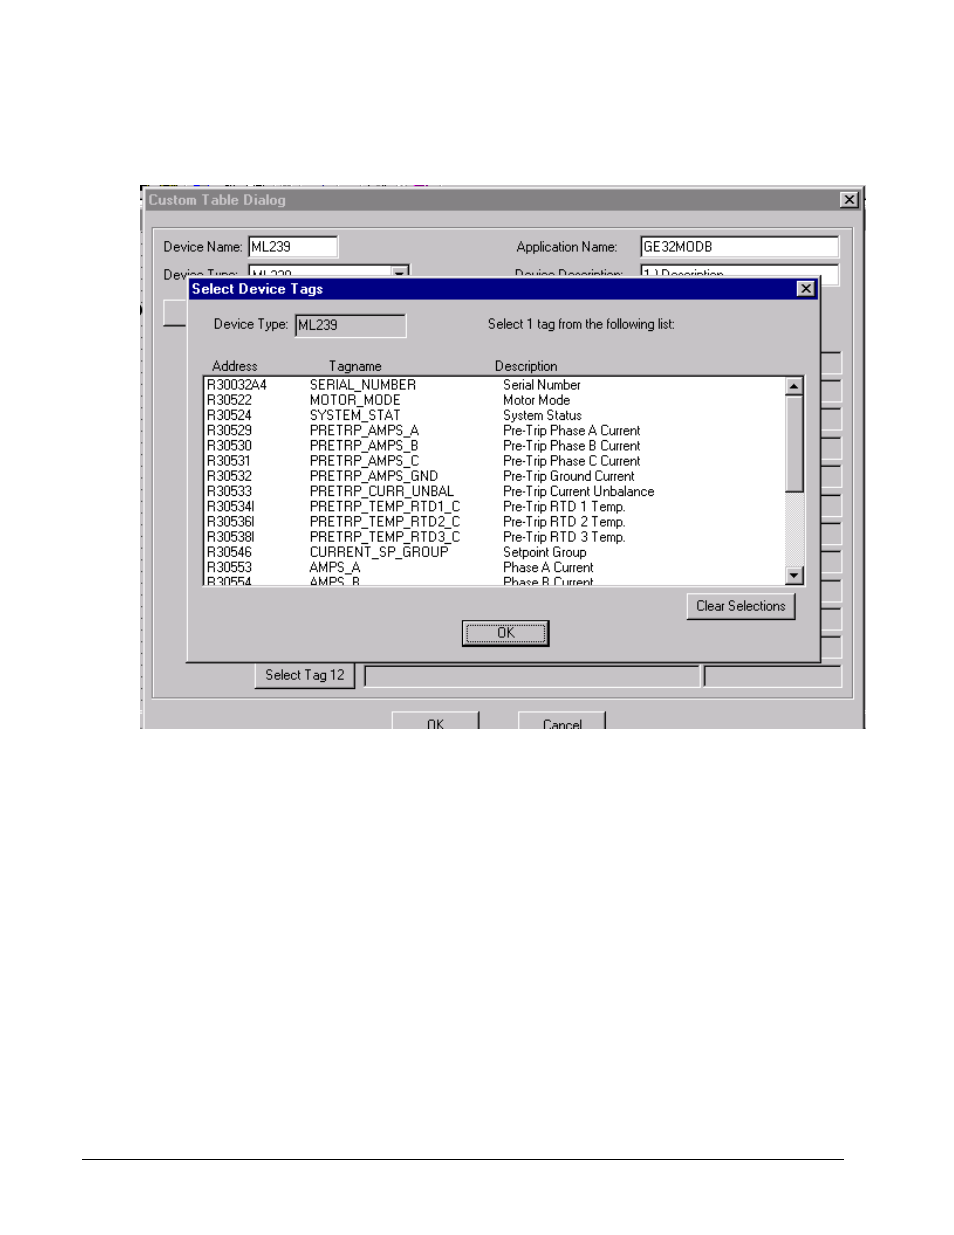Image resolution: width=954 pixels, height=1235 pixels.
Task: Click the Clear Selections button
Action: 740,606
